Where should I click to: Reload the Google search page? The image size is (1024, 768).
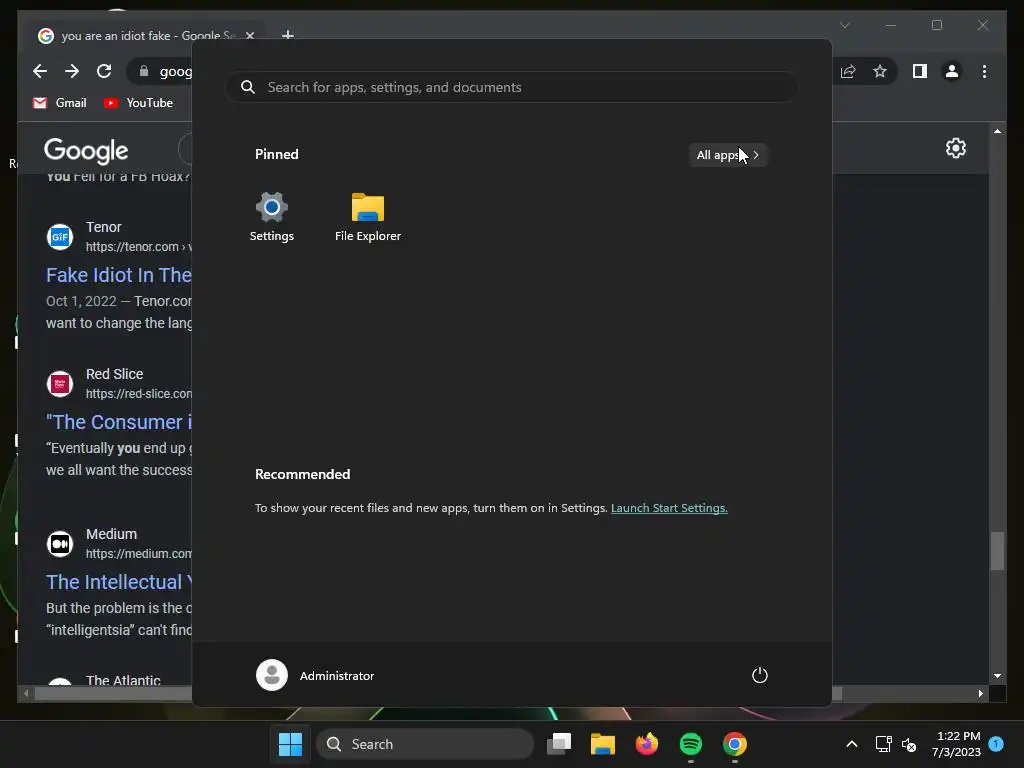(x=104, y=71)
